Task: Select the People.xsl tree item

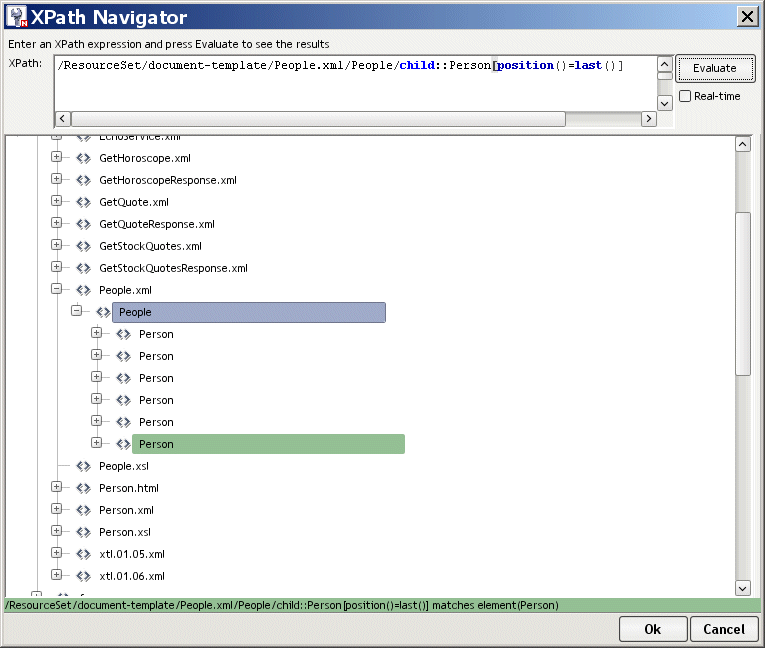Action: (x=123, y=466)
